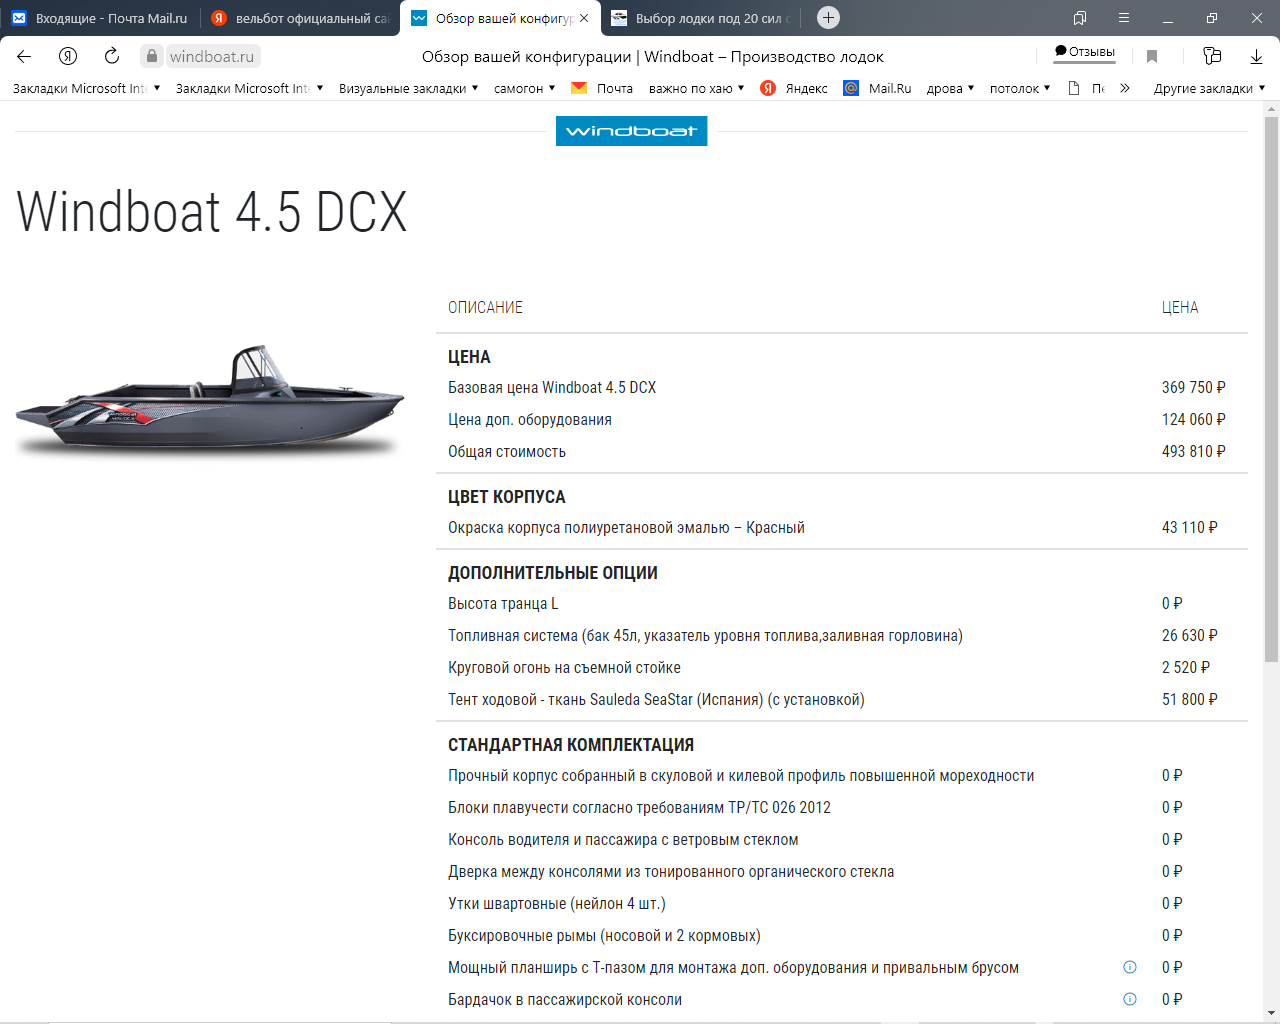
Task: Open Yandex home via the Я icon
Action: click(68, 56)
